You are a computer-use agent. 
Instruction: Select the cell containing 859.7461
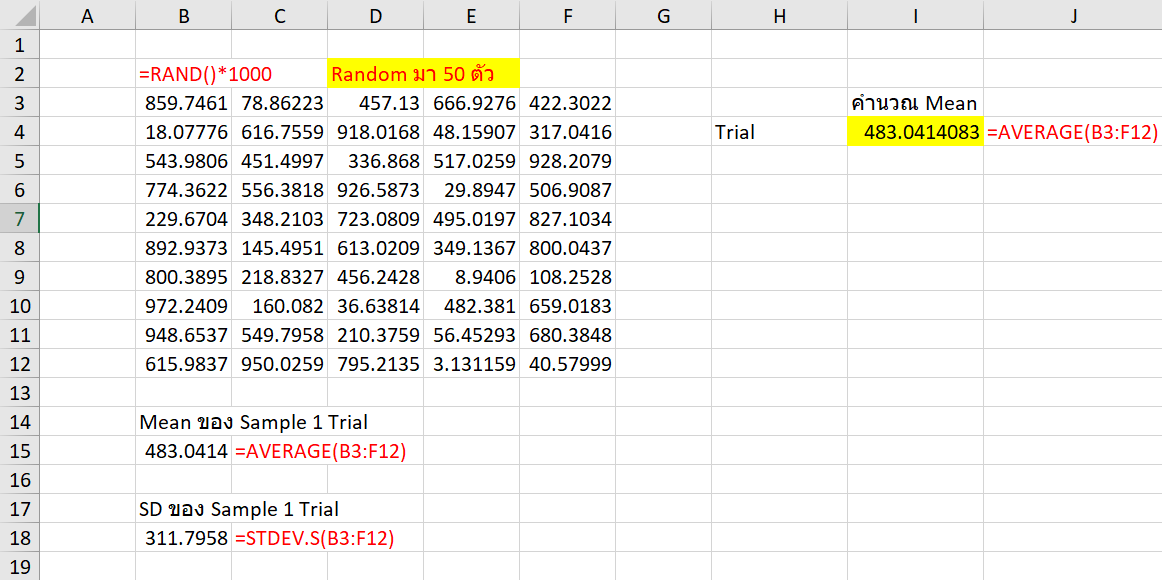(x=183, y=103)
